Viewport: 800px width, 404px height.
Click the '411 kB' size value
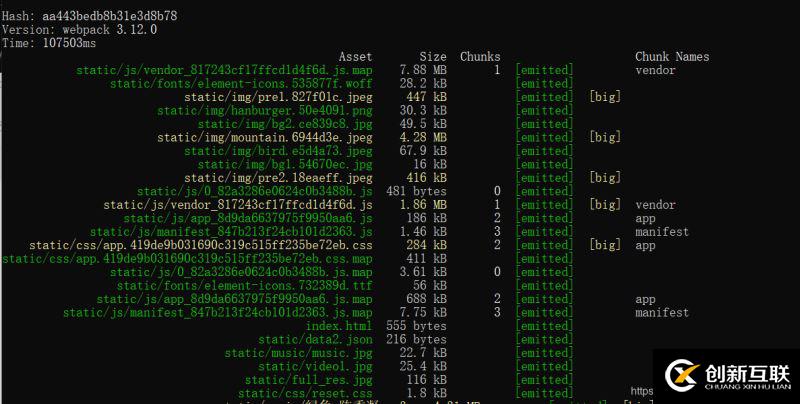tap(427, 259)
